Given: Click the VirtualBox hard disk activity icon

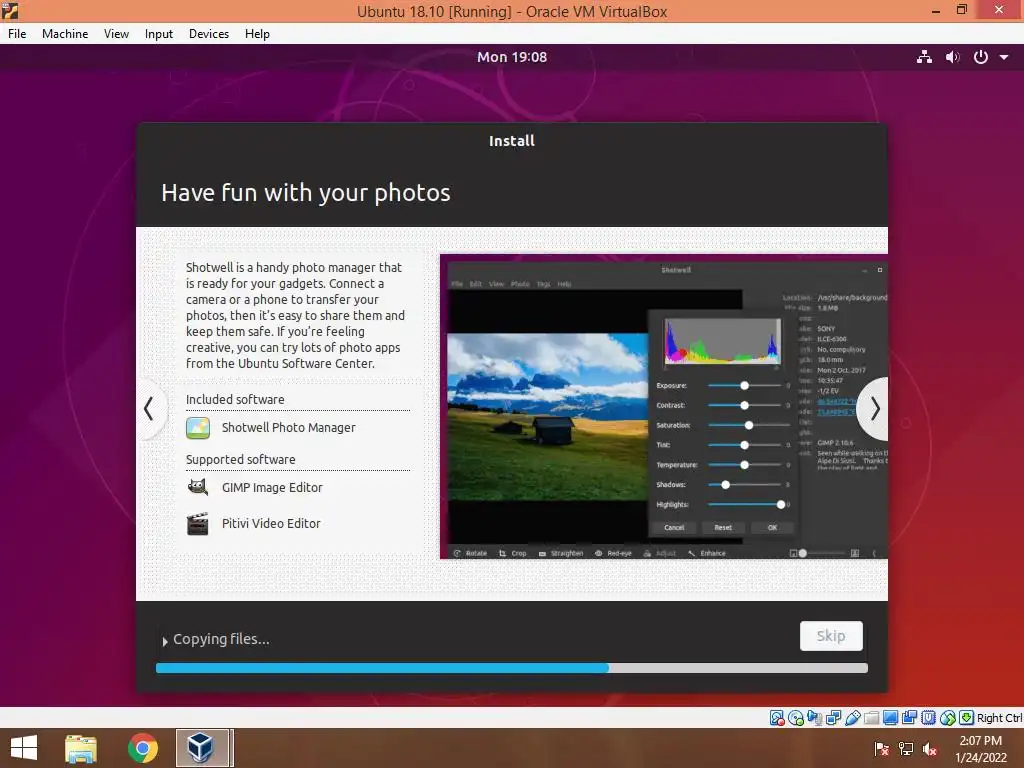Looking at the screenshot, I should coord(776,718).
